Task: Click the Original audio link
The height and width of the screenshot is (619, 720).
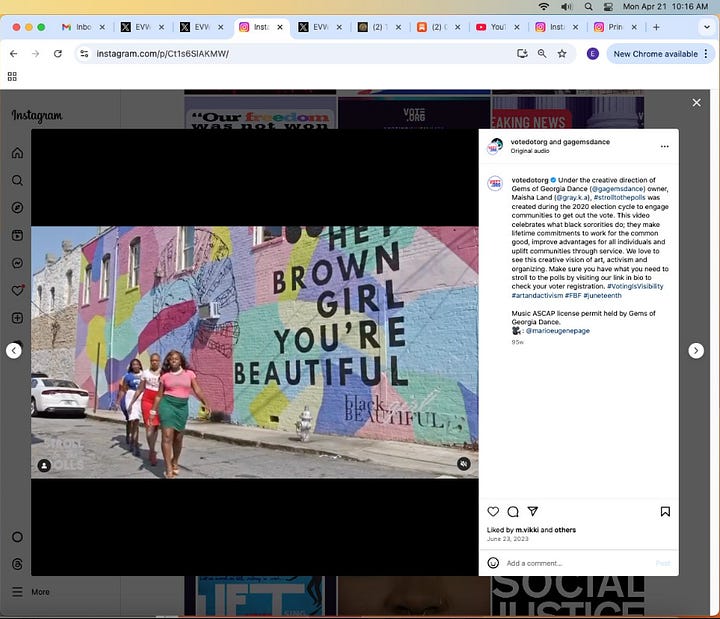Action: pyautogui.click(x=530, y=151)
